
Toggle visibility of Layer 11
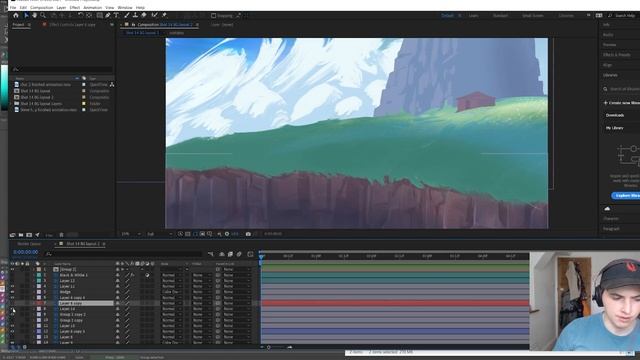pyautogui.click(x=12, y=287)
